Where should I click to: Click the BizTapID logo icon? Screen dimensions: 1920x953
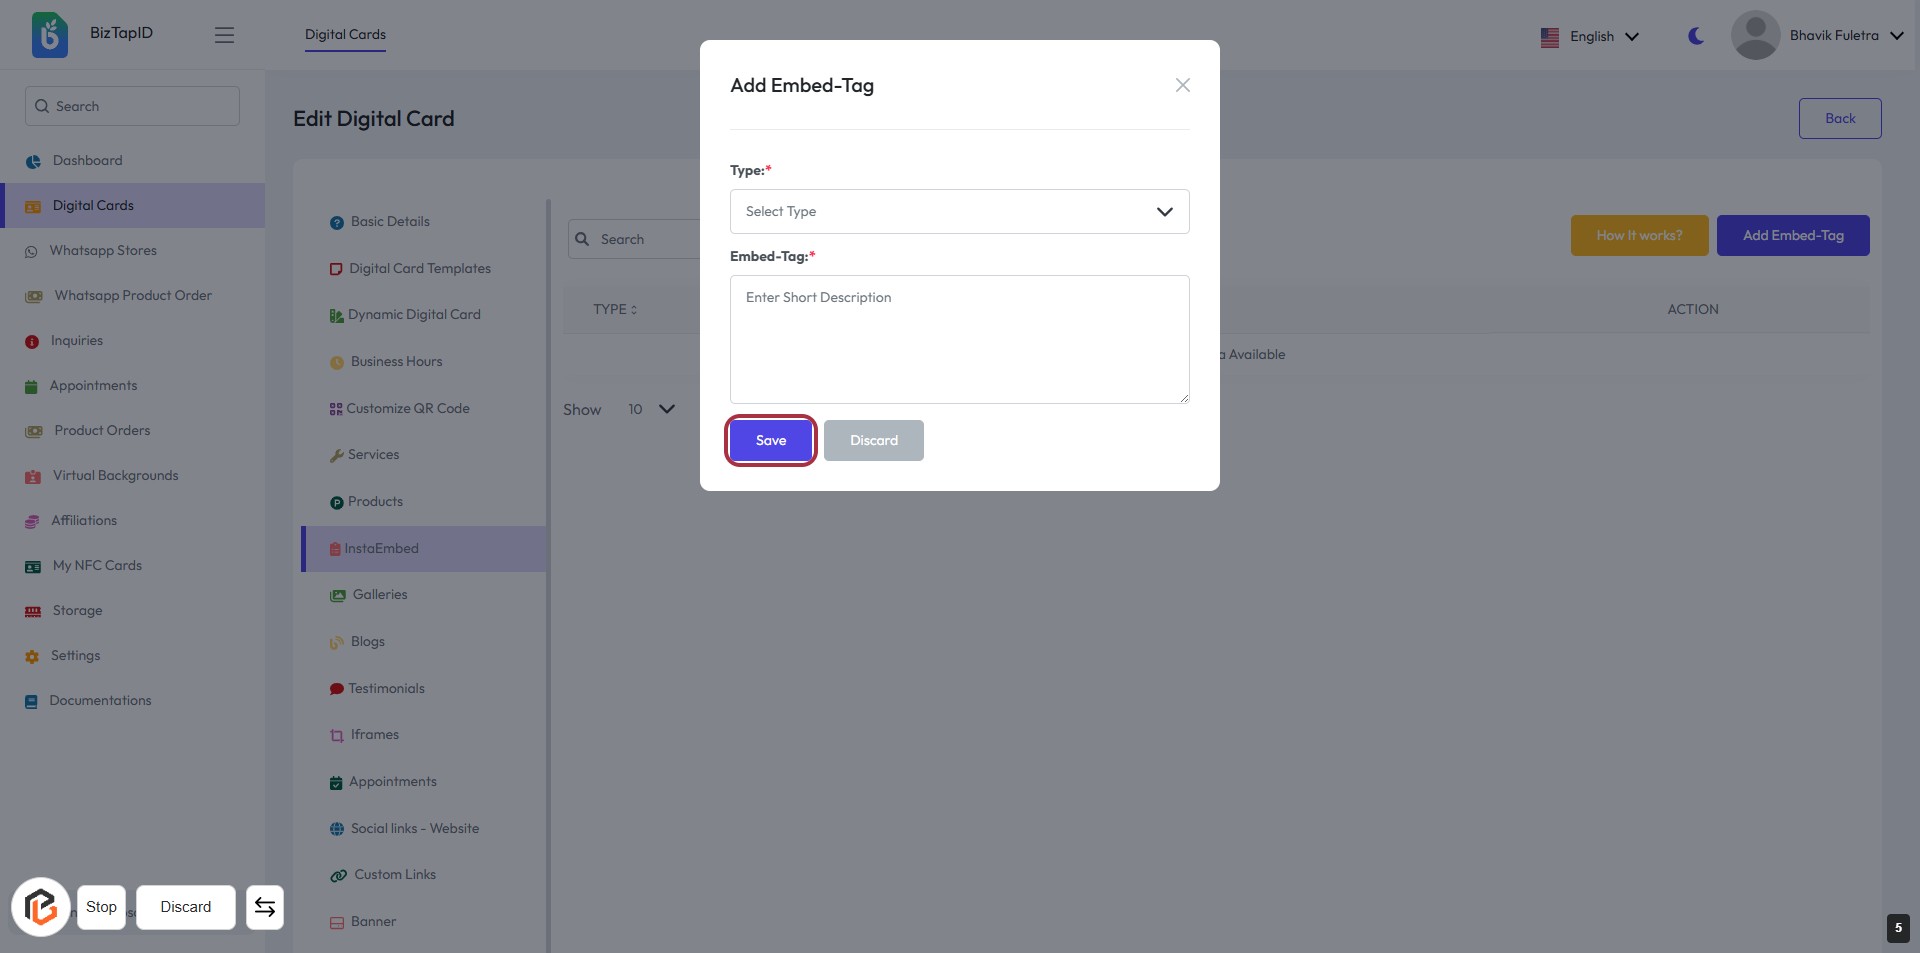pyautogui.click(x=49, y=35)
